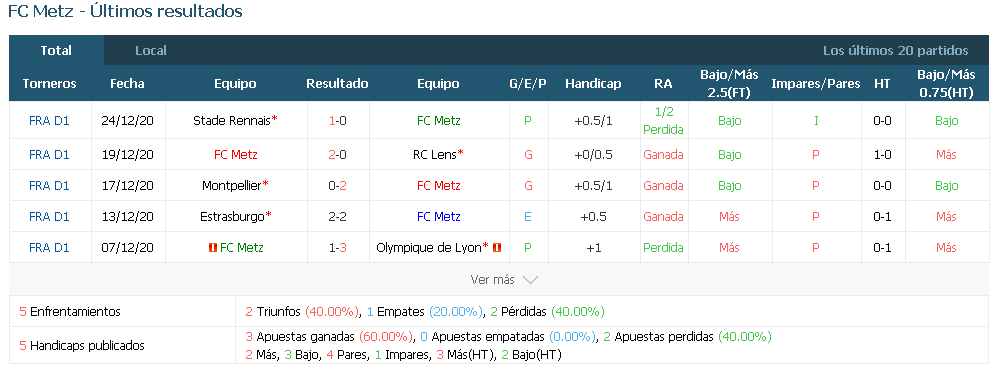Select the Total tab
This screenshot has height=369, width=997.
pos(56,50)
